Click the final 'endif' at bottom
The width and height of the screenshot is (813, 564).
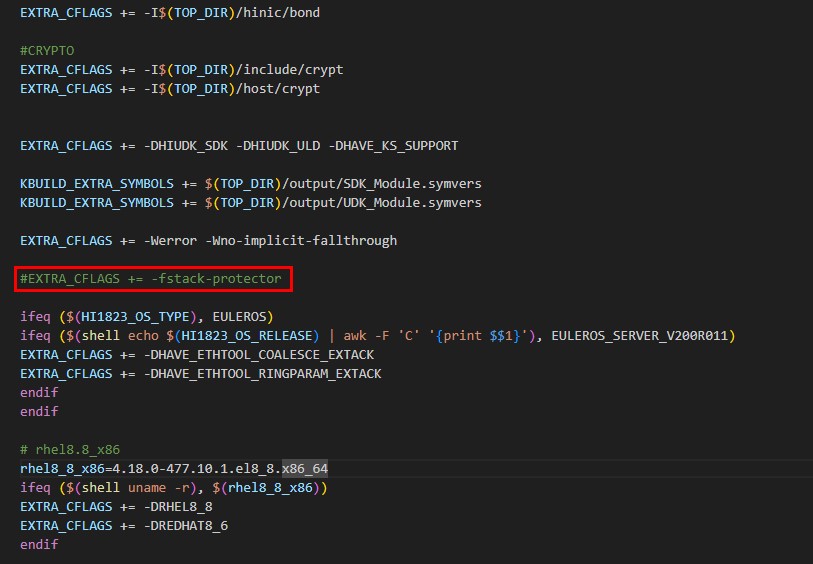tap(39, 545)
